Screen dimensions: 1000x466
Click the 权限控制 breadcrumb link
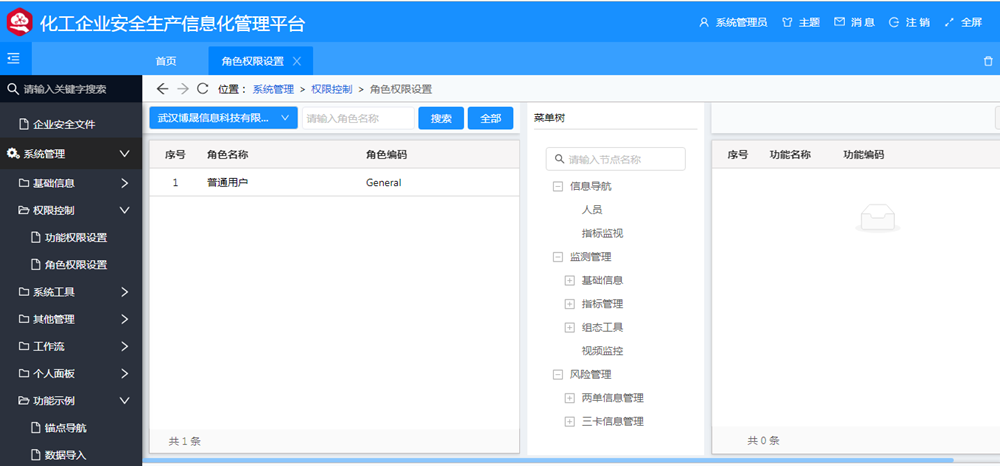point(332,89)
